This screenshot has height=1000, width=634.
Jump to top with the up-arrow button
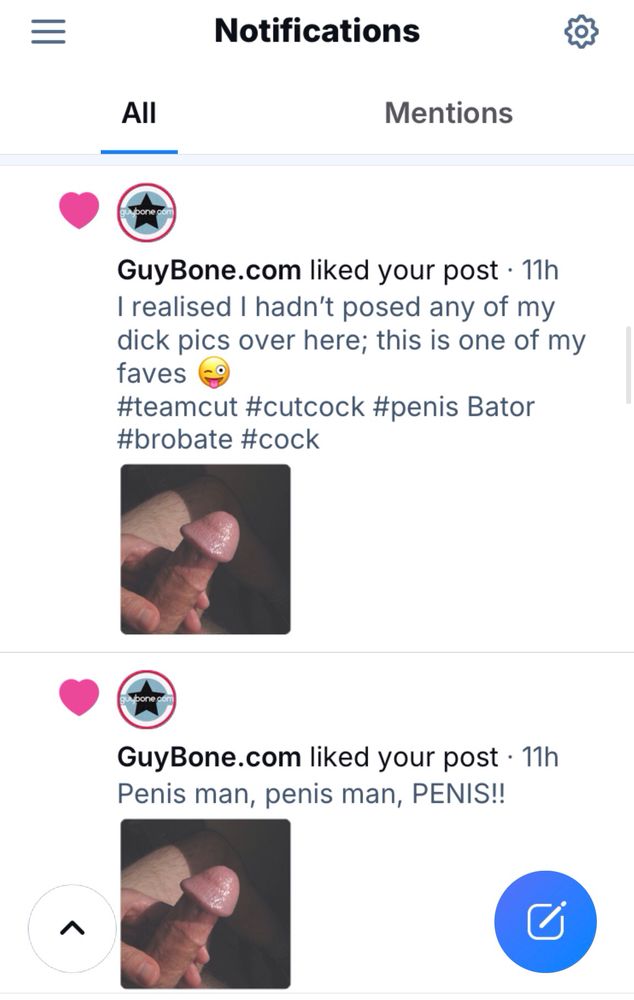(72, 928)
